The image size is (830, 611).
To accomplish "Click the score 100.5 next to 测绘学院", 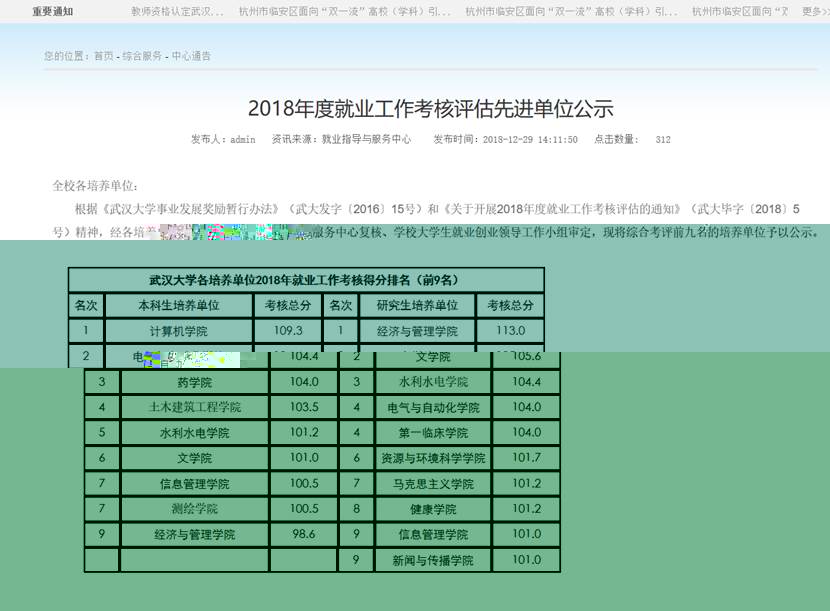I will click(304, 509).
